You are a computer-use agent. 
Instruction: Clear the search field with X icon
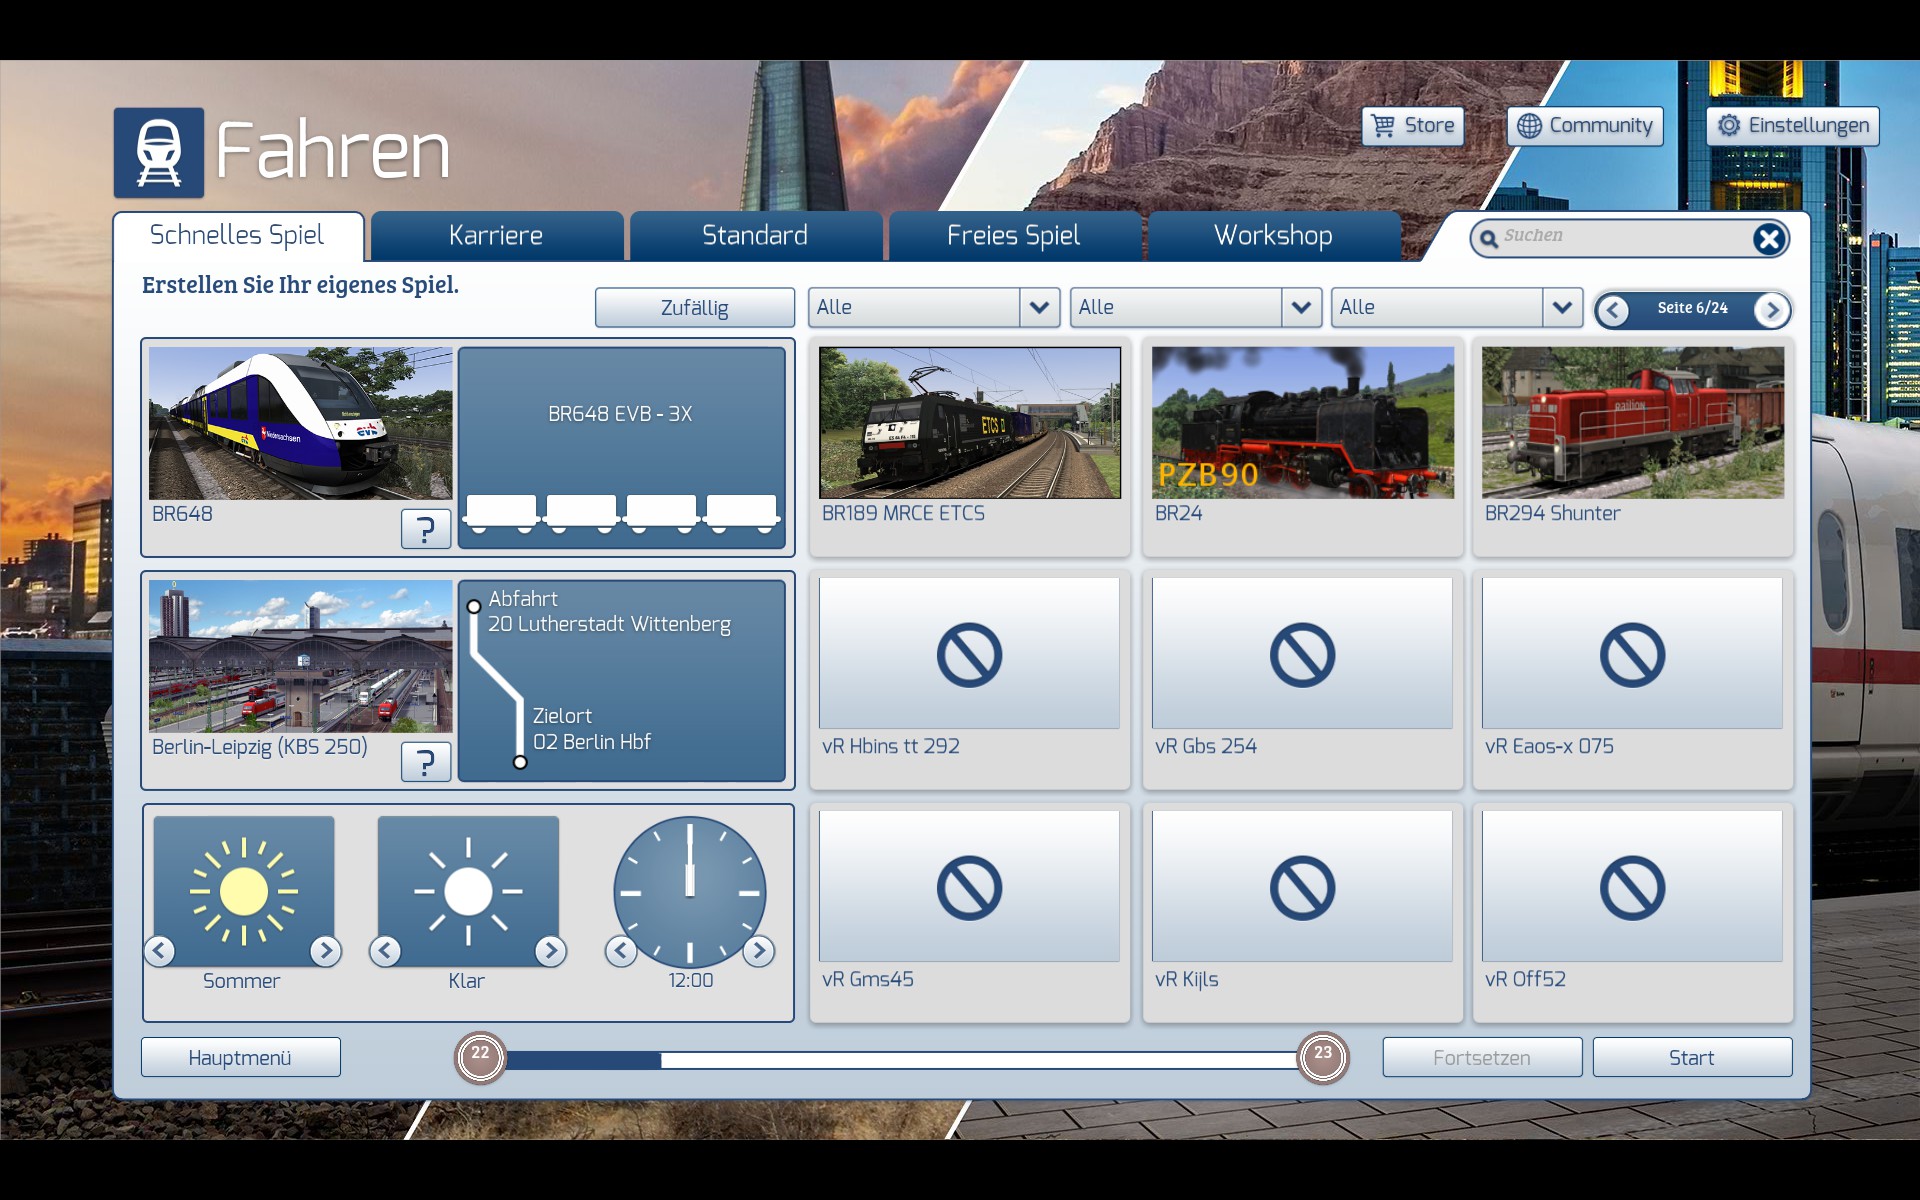pos(1768,238)
